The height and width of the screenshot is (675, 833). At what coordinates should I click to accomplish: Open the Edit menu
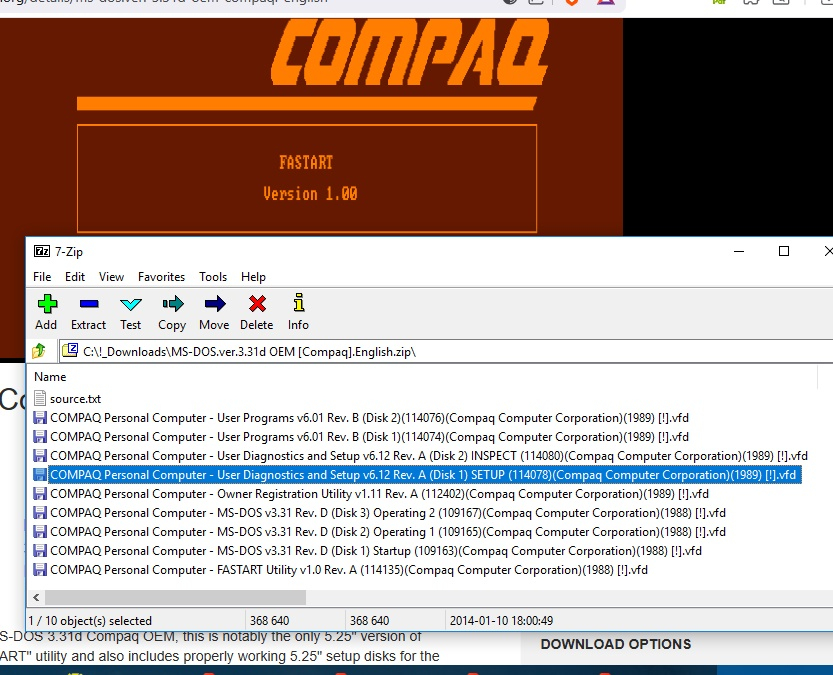coord(75,277)
